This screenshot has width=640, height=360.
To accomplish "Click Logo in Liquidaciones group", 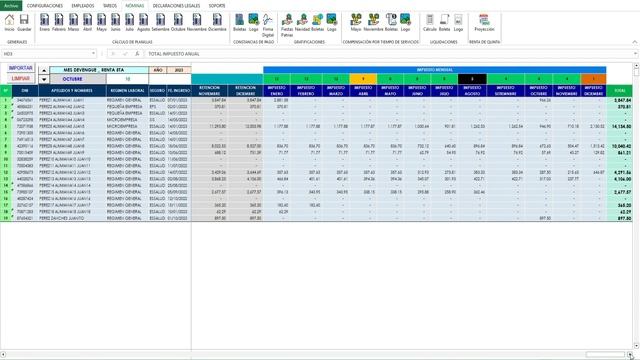I will pos(458,22).
